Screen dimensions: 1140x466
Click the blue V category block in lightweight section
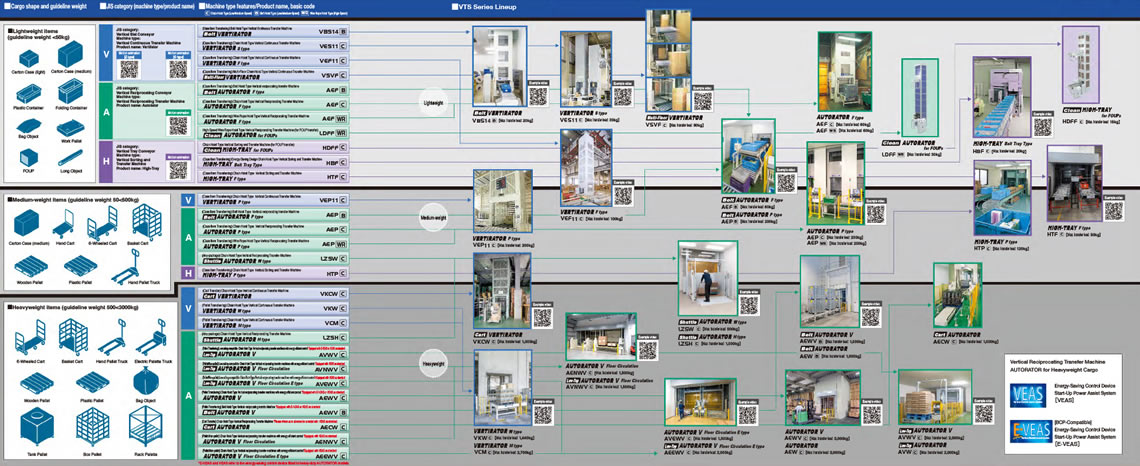[x=105, y=52]
